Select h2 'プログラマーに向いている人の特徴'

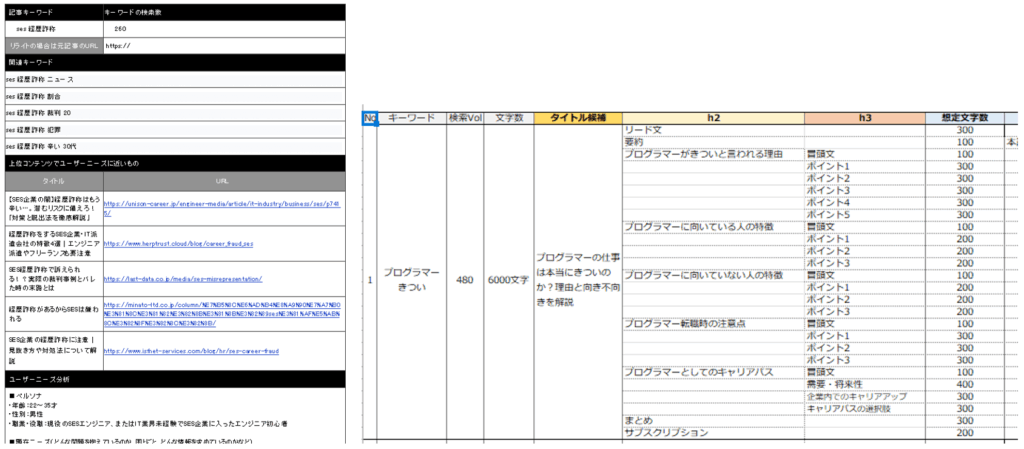[x=713, y=227]
